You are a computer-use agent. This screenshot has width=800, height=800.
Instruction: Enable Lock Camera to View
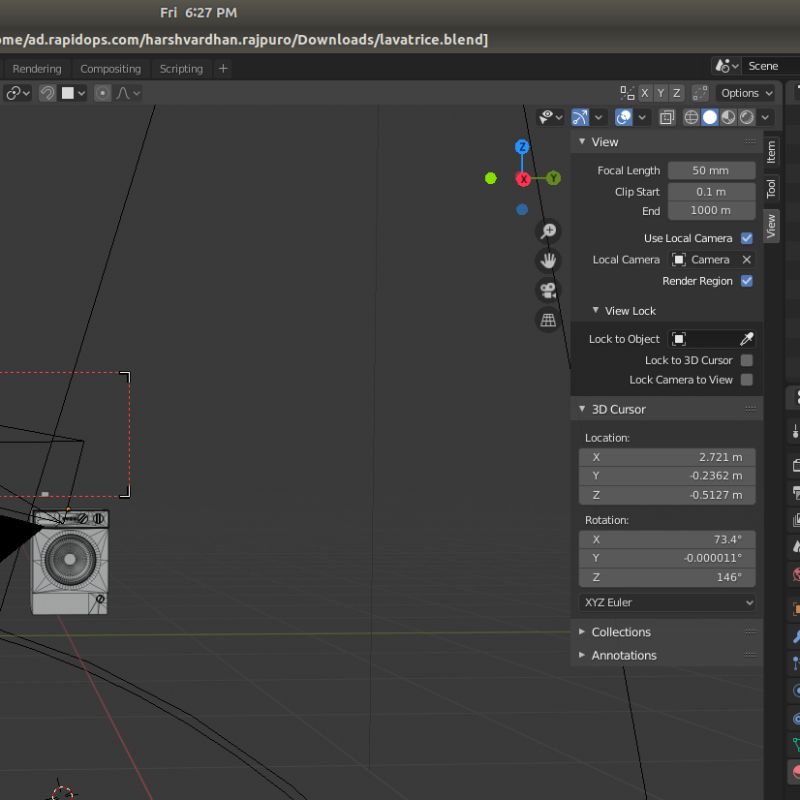(746, 380)
